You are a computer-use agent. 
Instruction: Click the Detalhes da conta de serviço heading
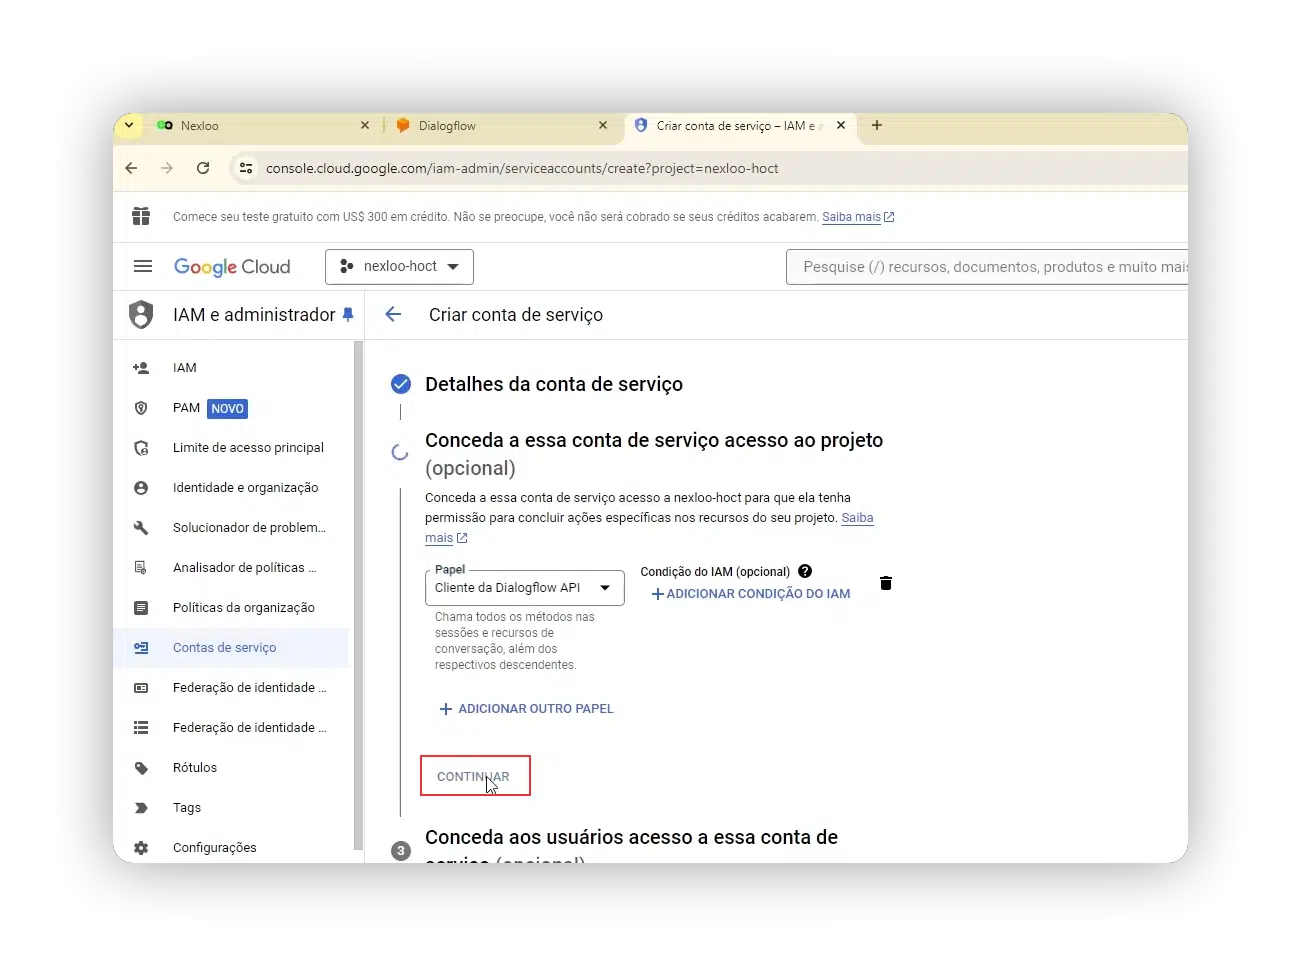pos(554,384)
